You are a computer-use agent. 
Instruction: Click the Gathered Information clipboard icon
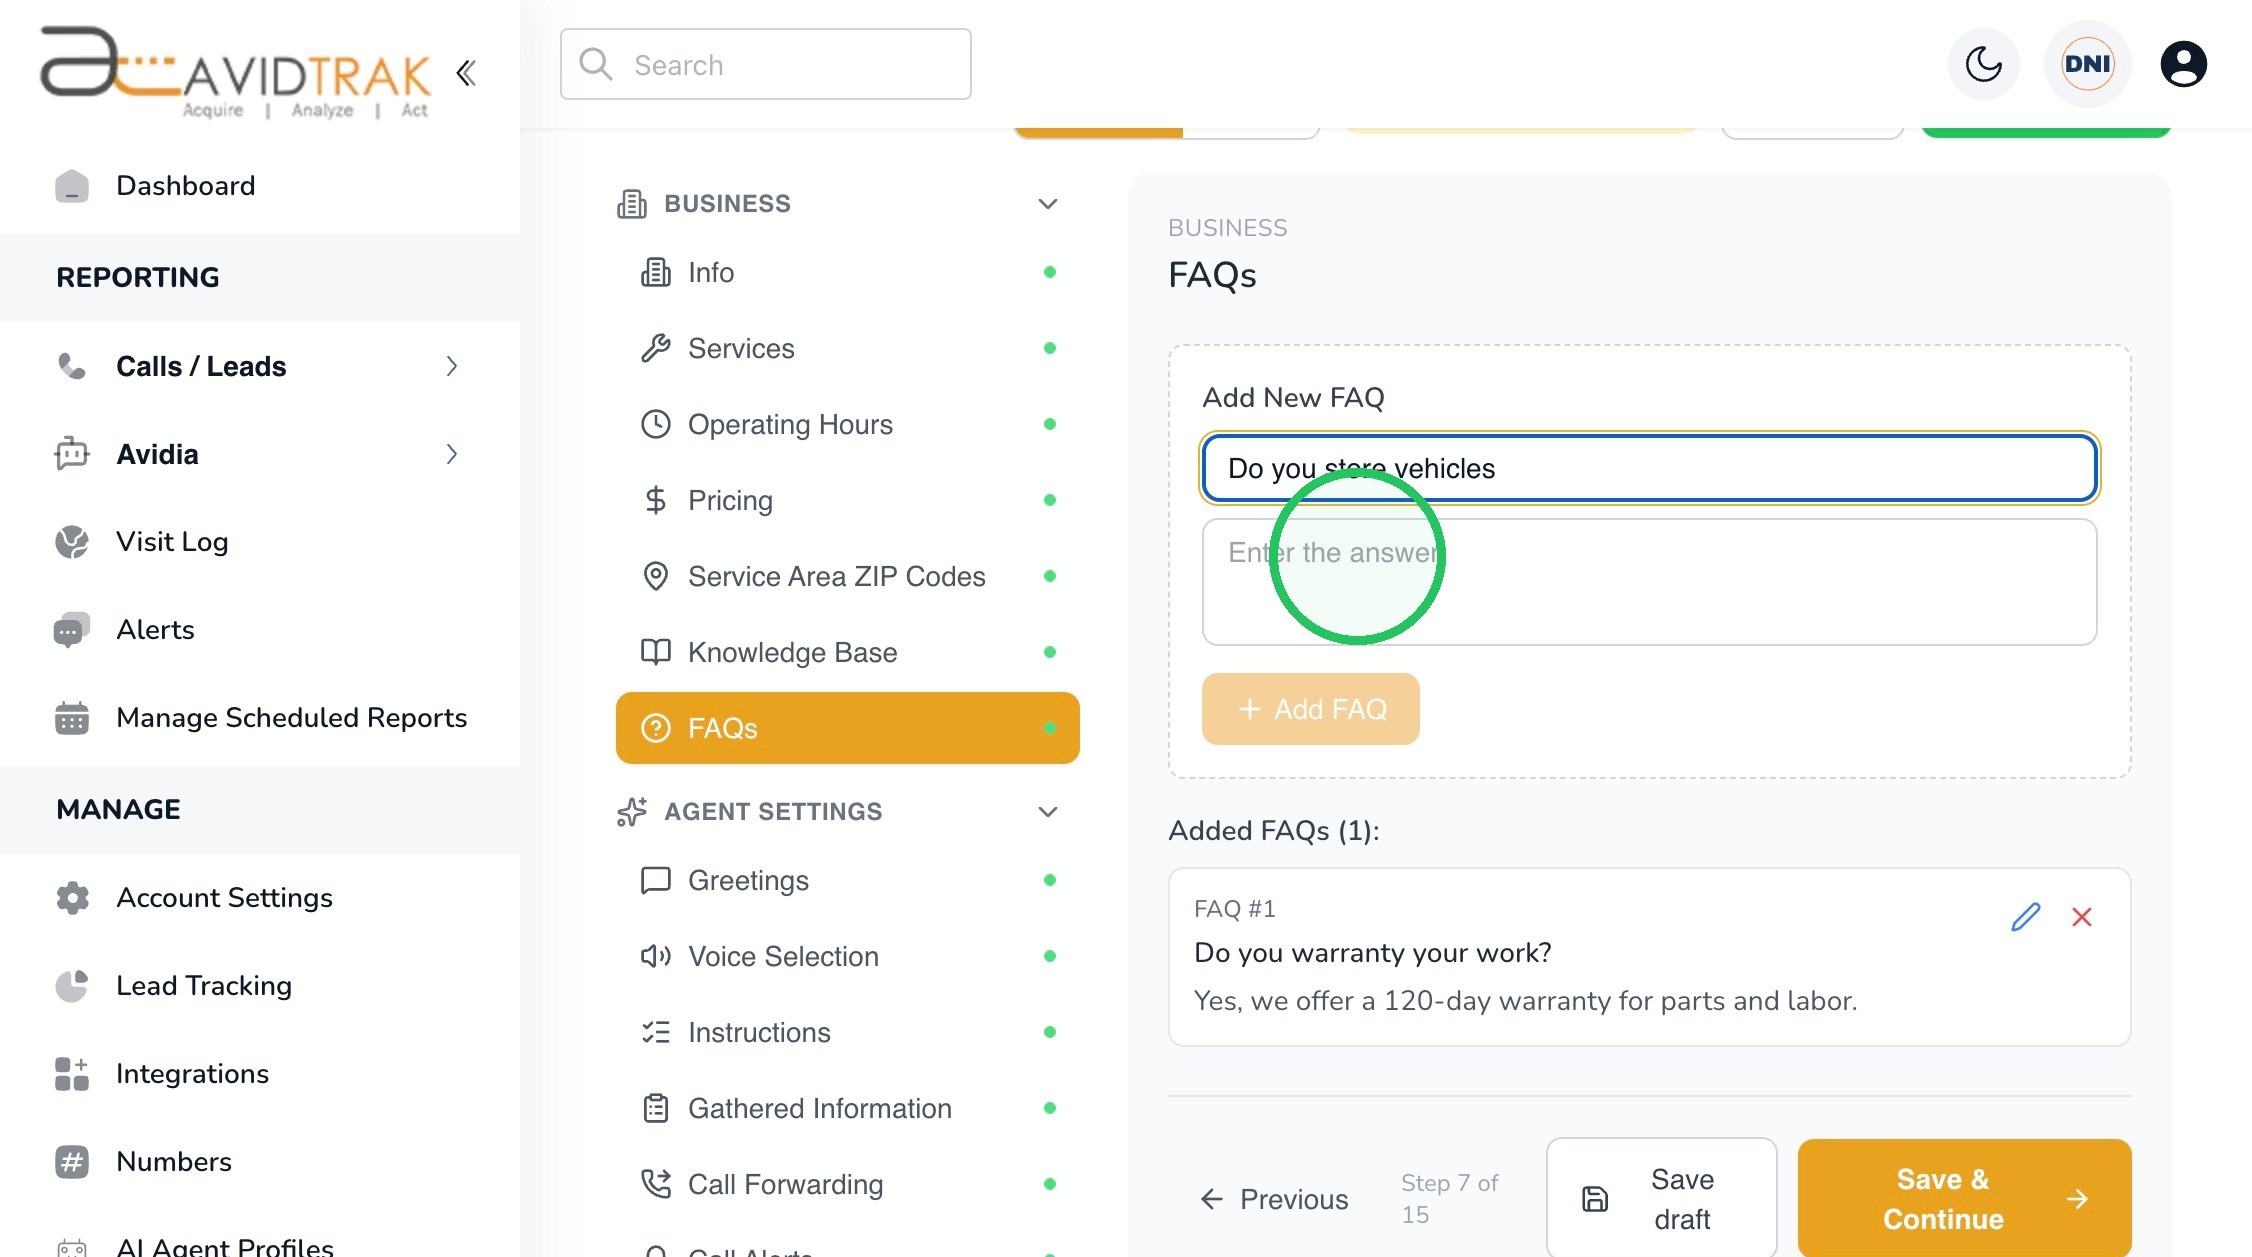pyautogui.click(x=655, y=1108)
